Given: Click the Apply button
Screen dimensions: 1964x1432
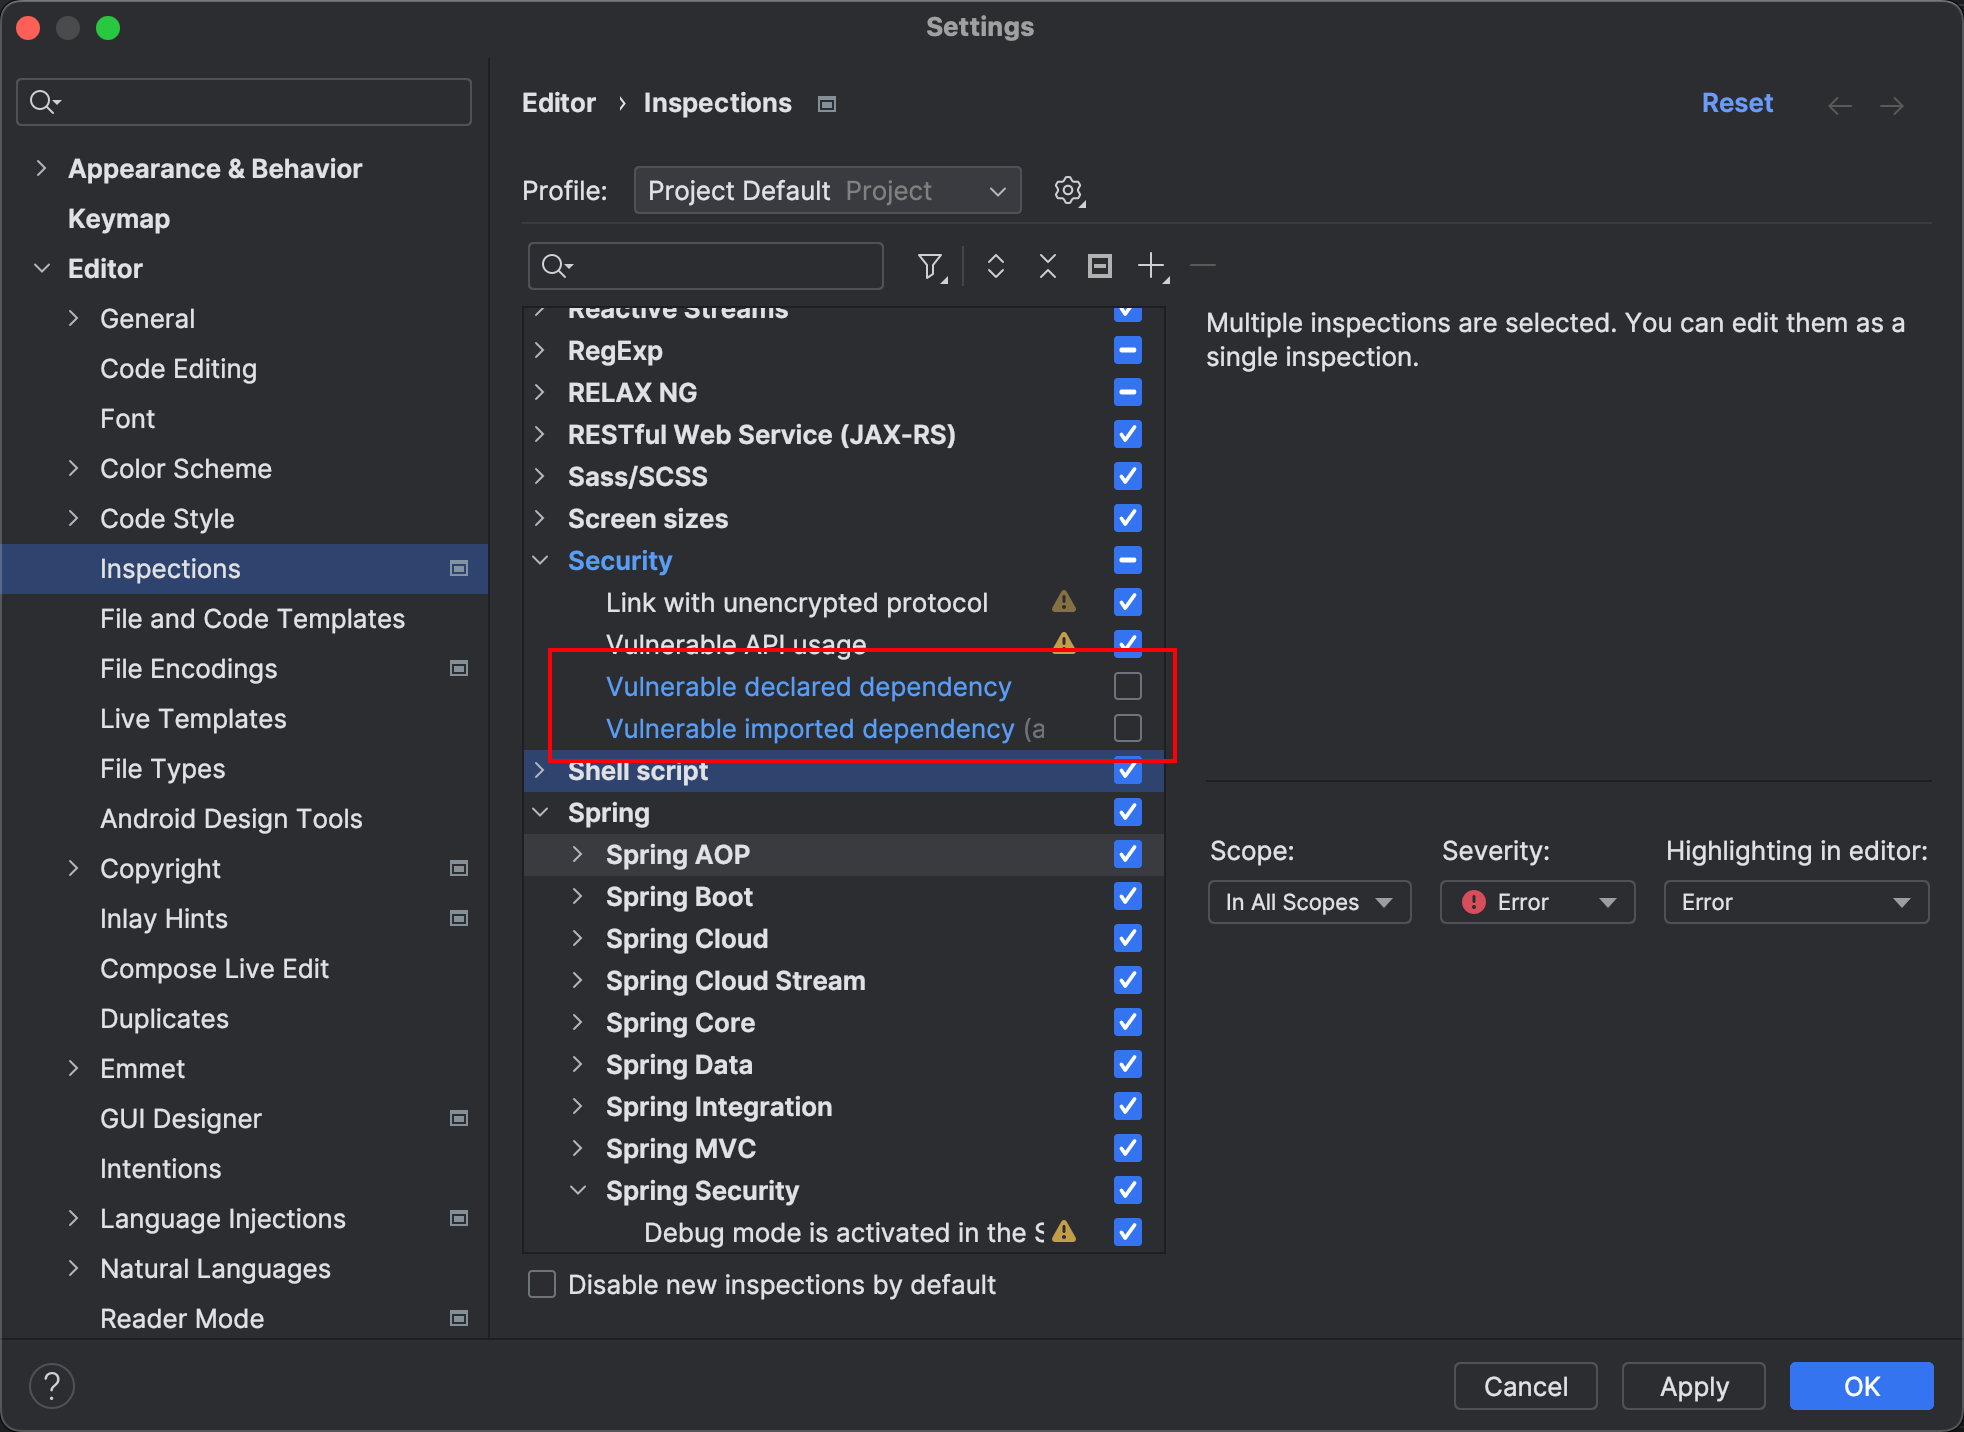Looking at the screenshot, I should [x=1693, y=1386].
